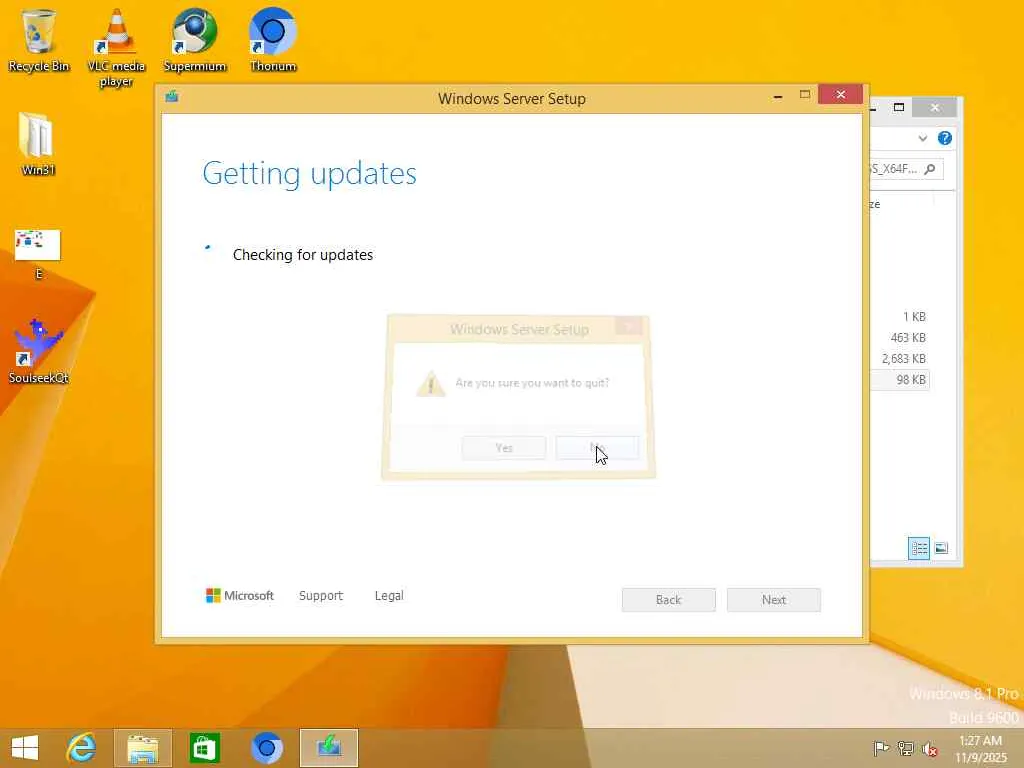
Task: Open File Explorer from the taskbar
Action: pos(142,748)
